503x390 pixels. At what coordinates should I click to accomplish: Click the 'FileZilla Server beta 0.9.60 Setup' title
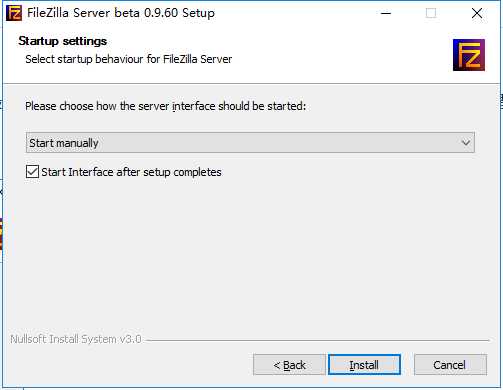point(121,13)
